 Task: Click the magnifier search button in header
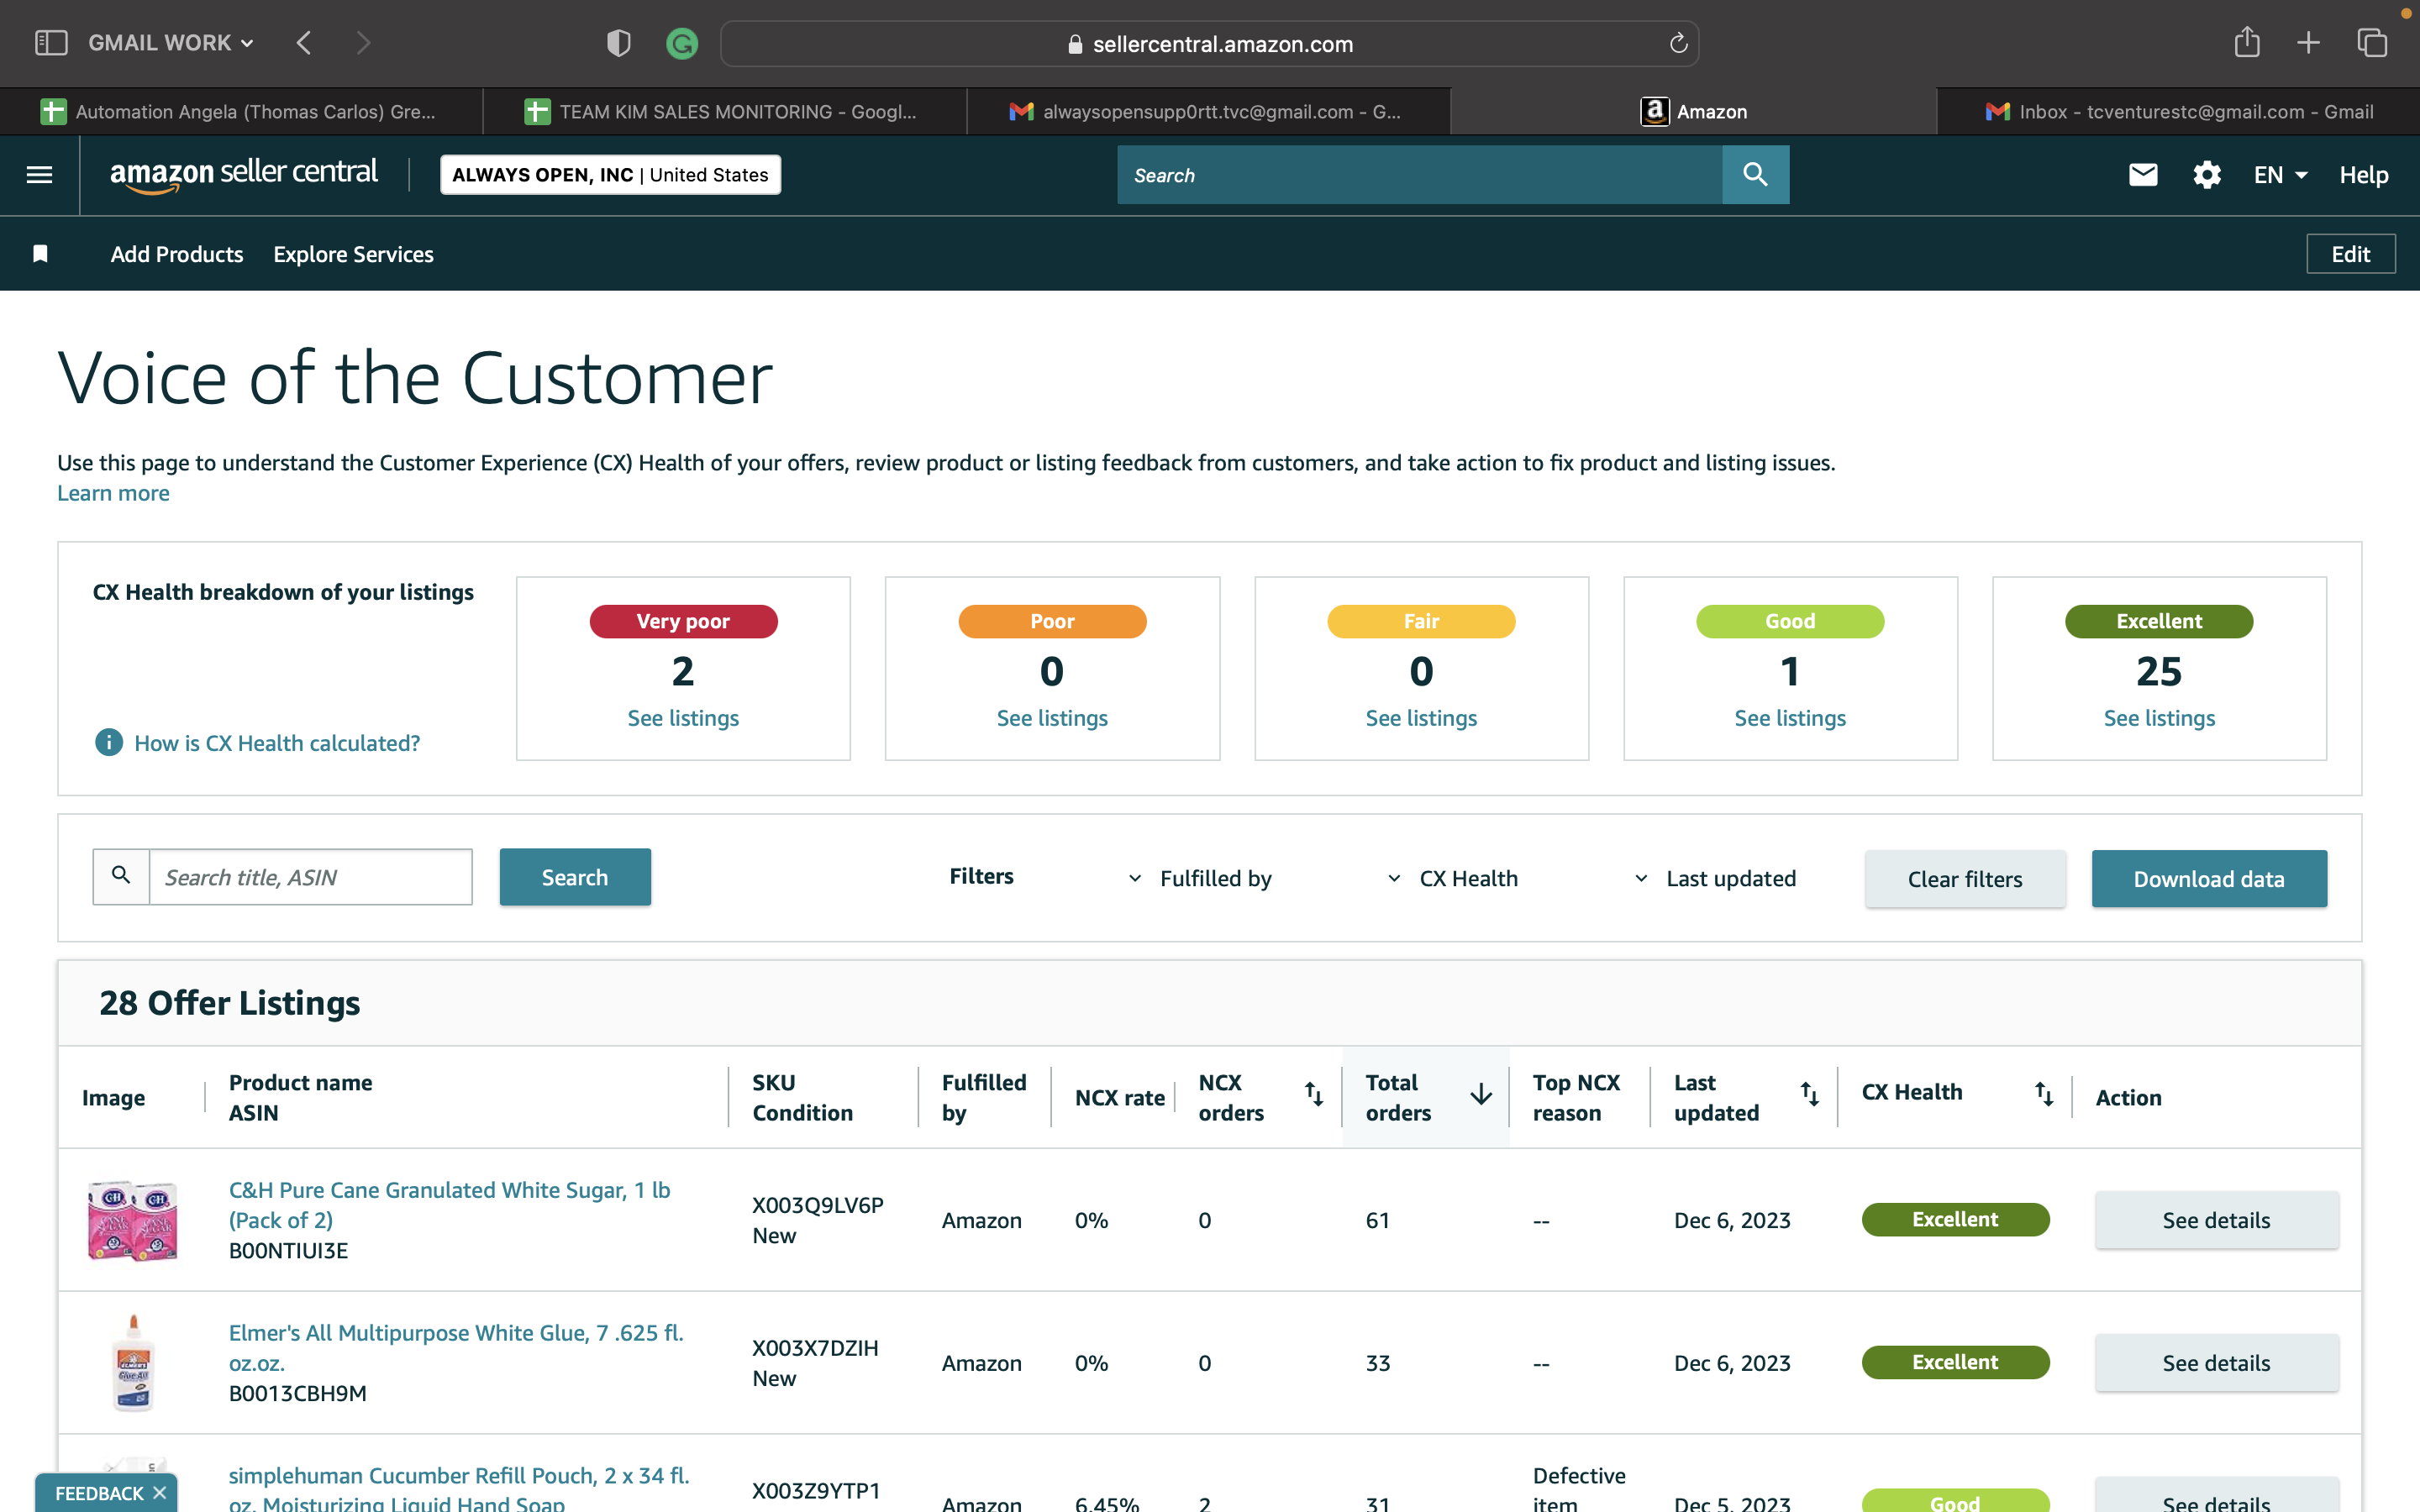(x=1755, y=175)
